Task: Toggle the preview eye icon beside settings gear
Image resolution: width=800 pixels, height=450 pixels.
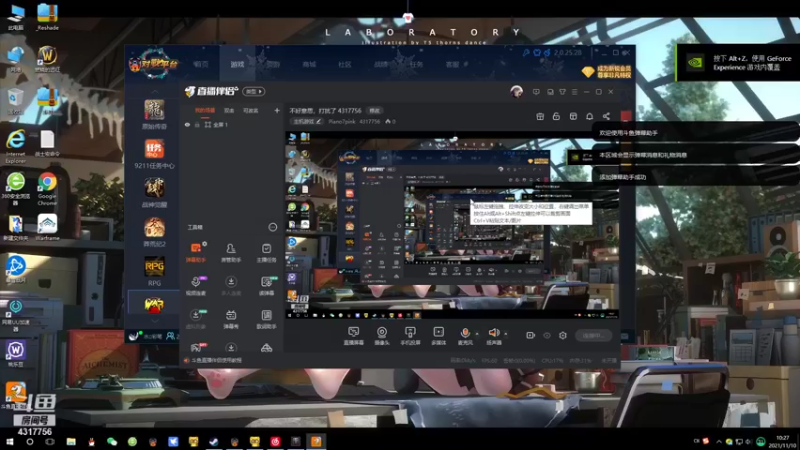Action: (547, 335)
